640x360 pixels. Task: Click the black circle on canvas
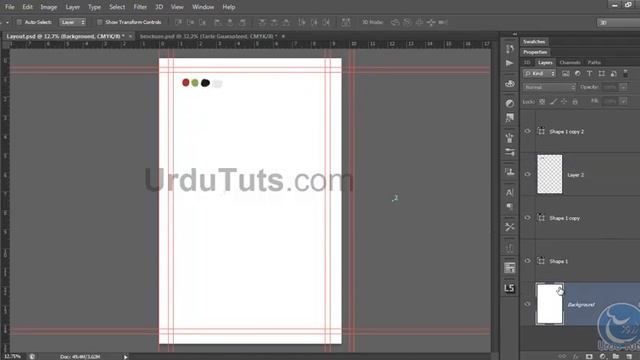(x=205, y=83)
